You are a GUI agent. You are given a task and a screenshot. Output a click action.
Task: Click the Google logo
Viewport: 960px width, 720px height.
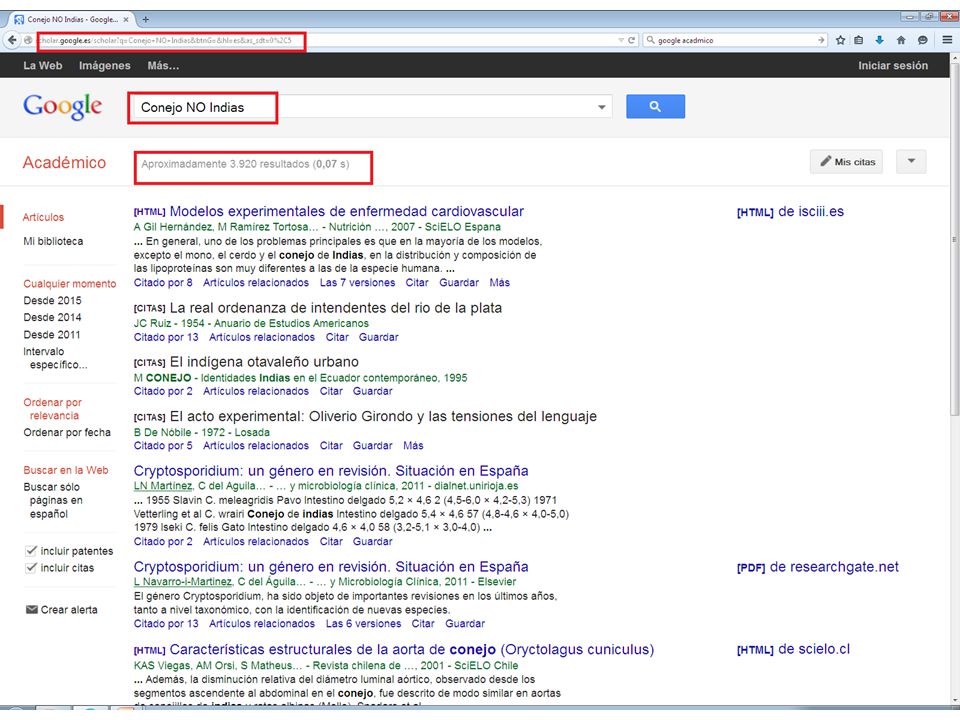pyautogui.click(x=62, y=107)
